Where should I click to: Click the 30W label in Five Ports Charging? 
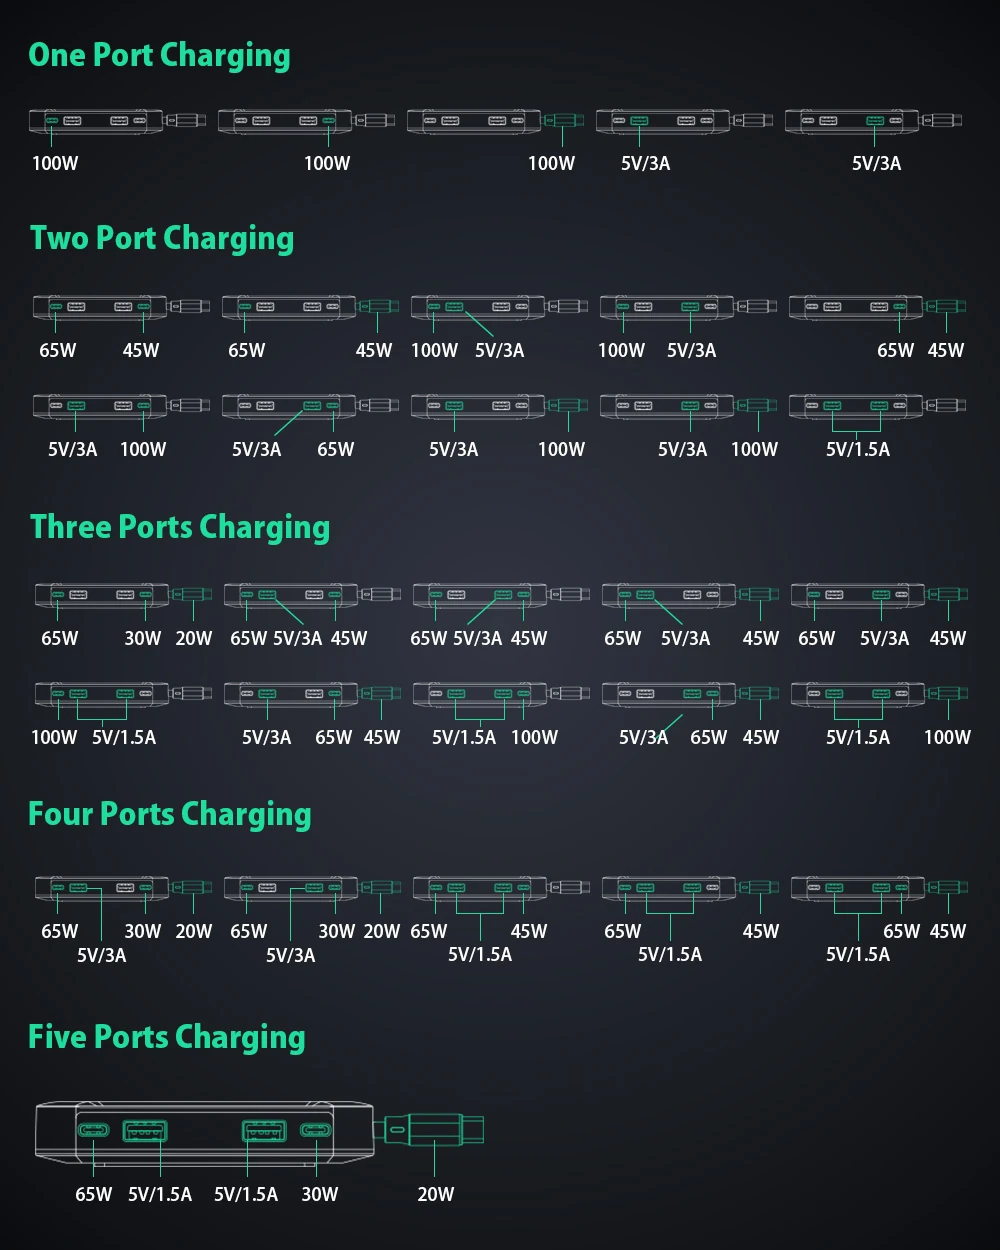pos(320,1194)
